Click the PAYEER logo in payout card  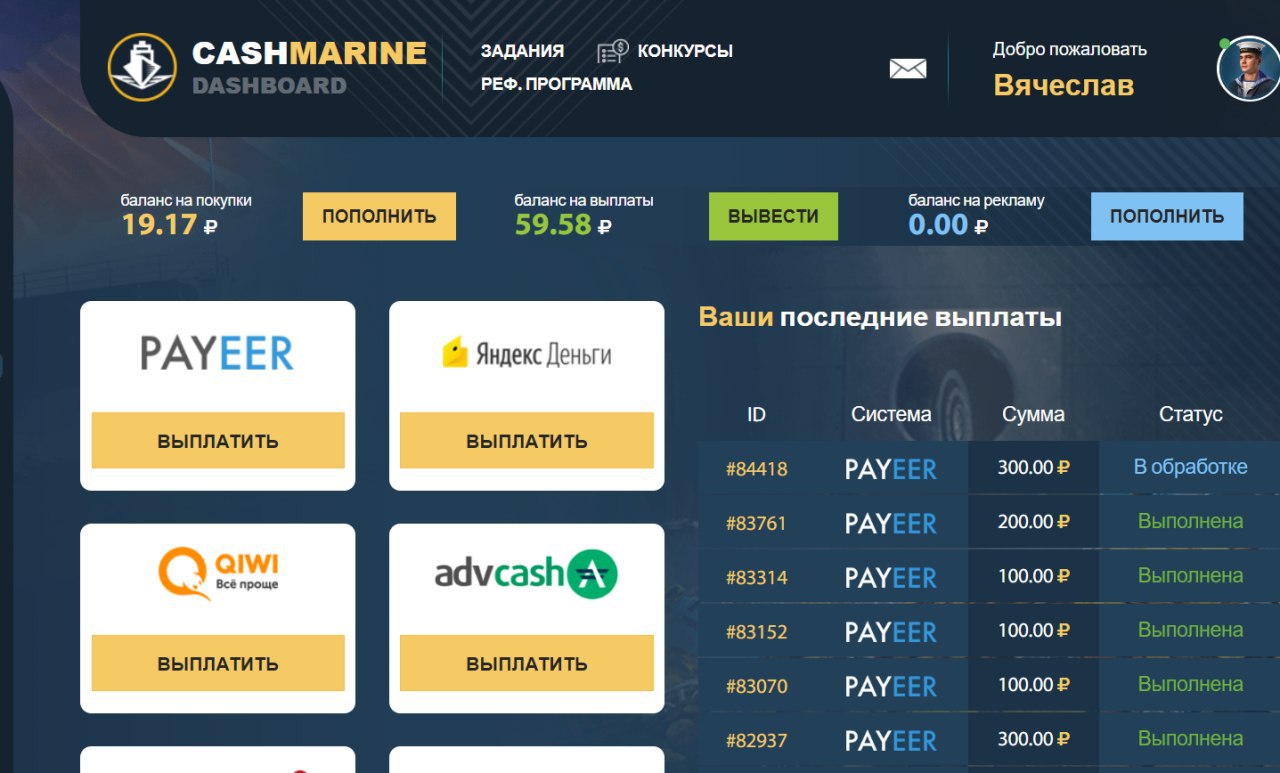coord(217,353)
